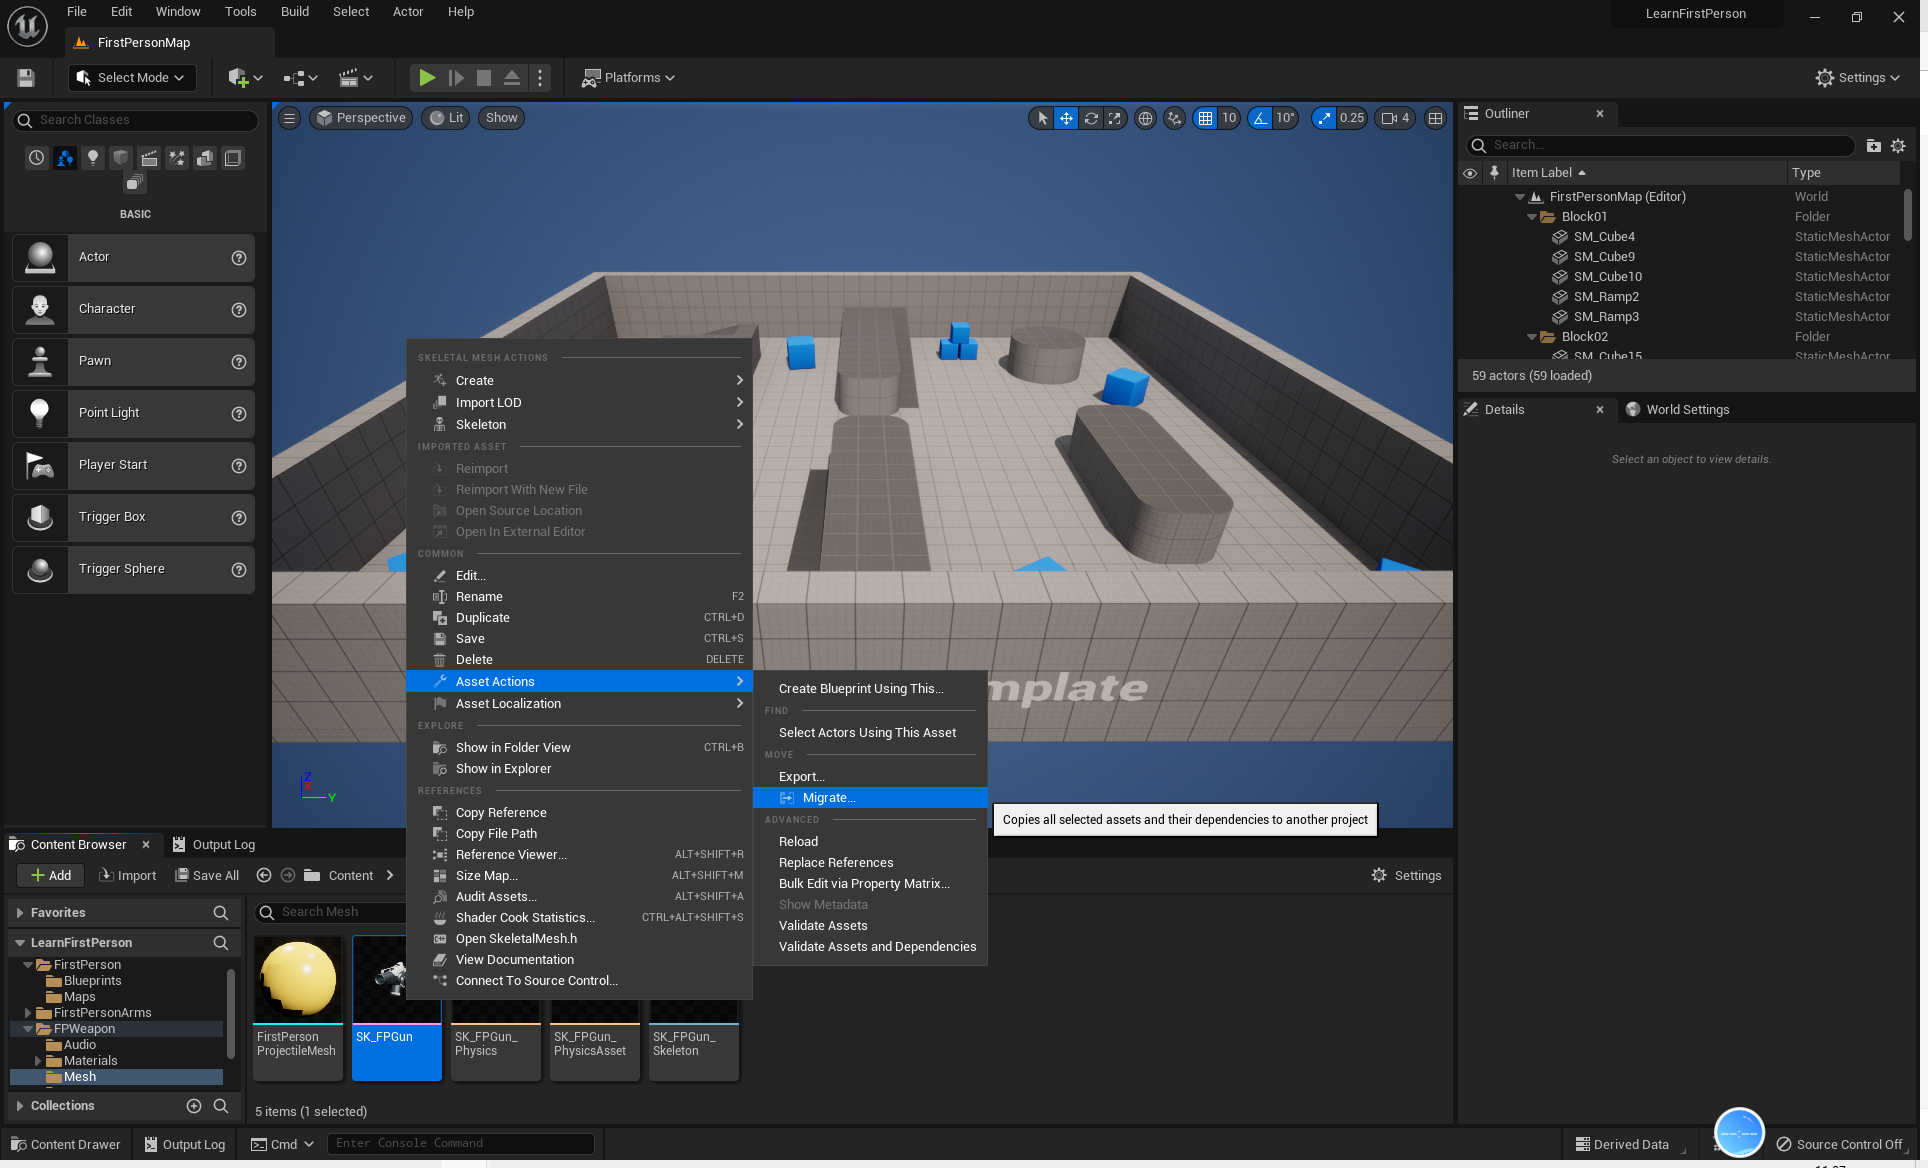The width and height of the screenshot is (1928, 1168).
Task: Click Migrate in the context menu
Action: (x=828, y=797)
